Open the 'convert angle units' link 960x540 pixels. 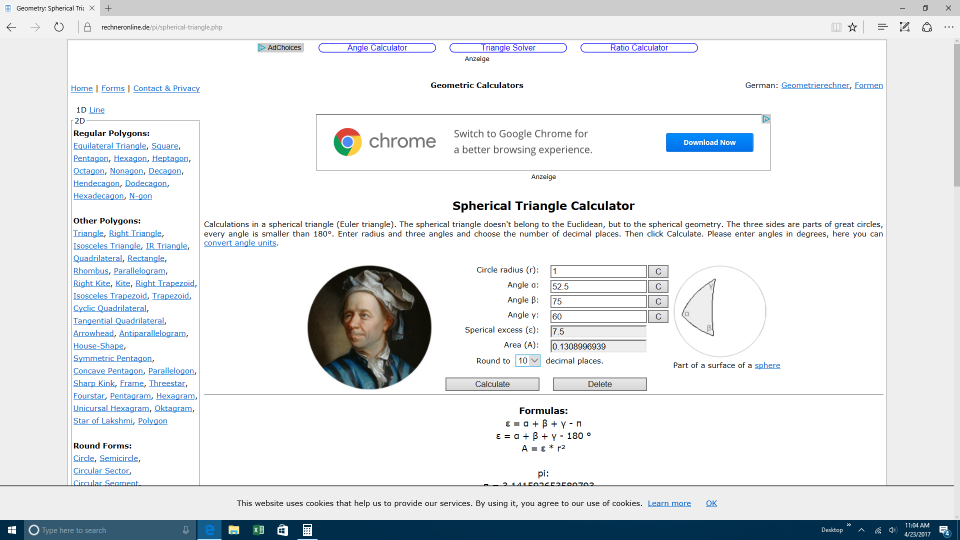point(240,243)
